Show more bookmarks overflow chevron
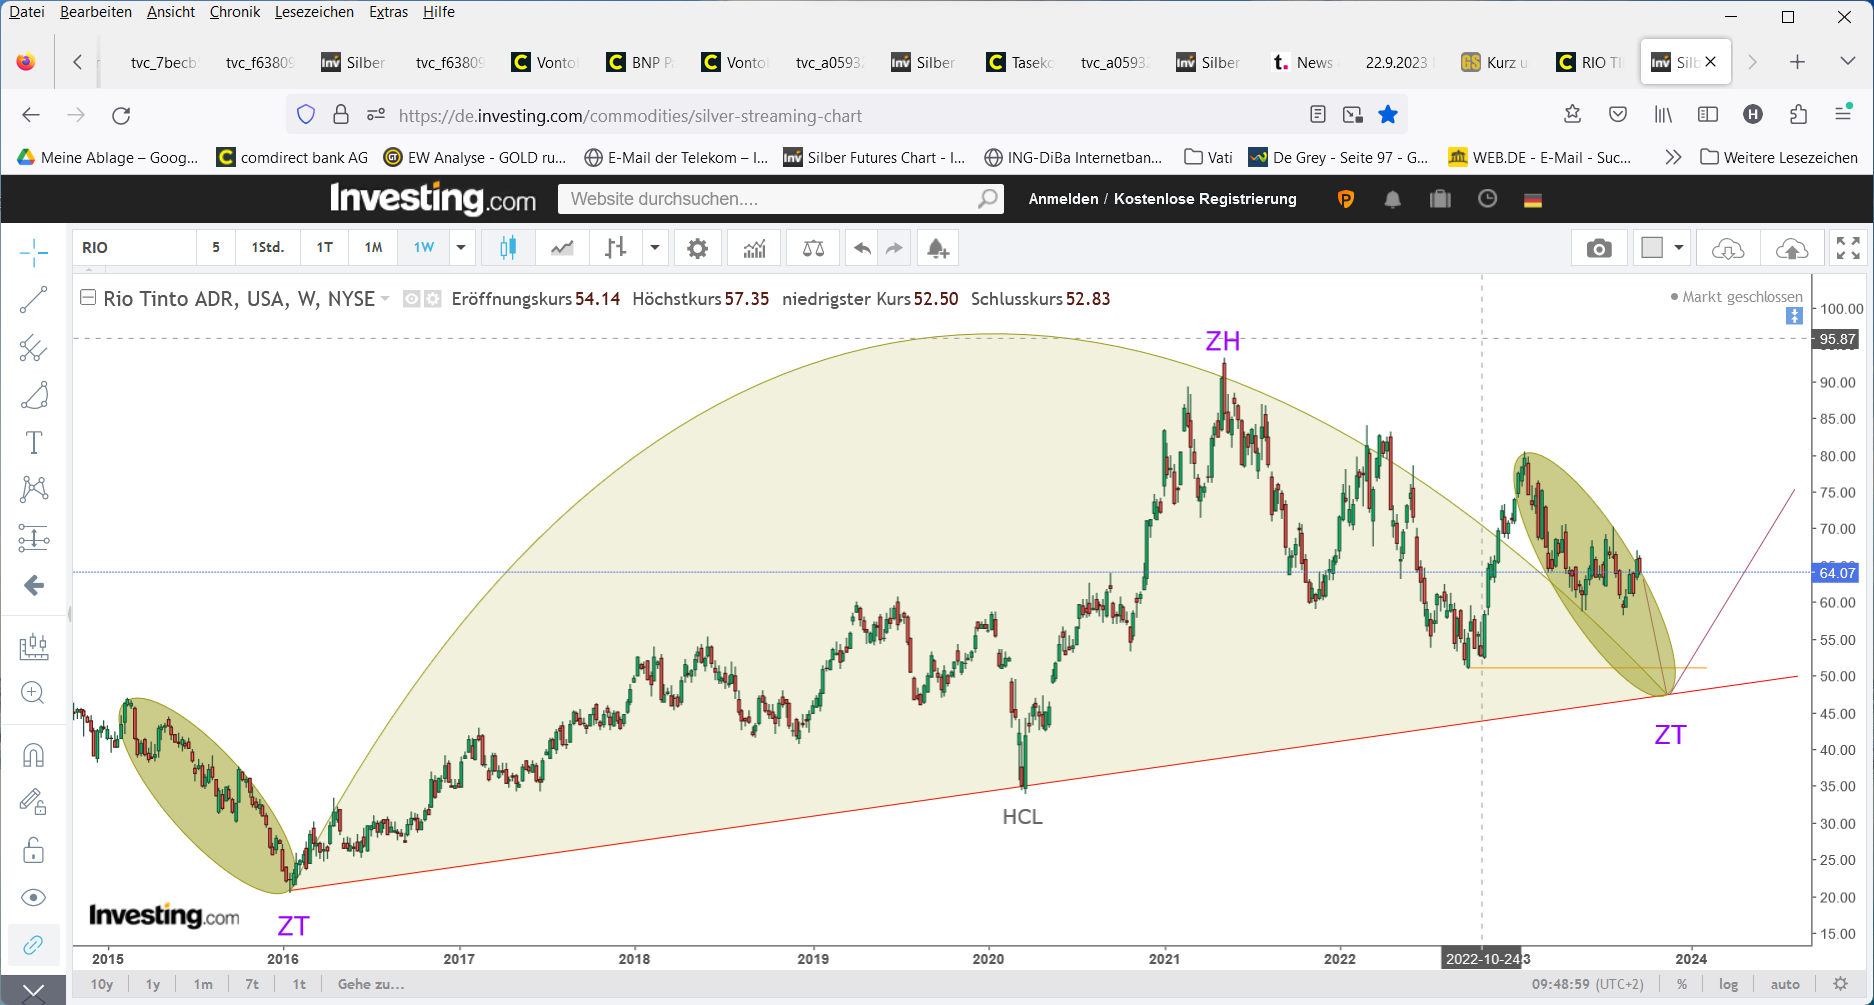 tap(1673, 157)
